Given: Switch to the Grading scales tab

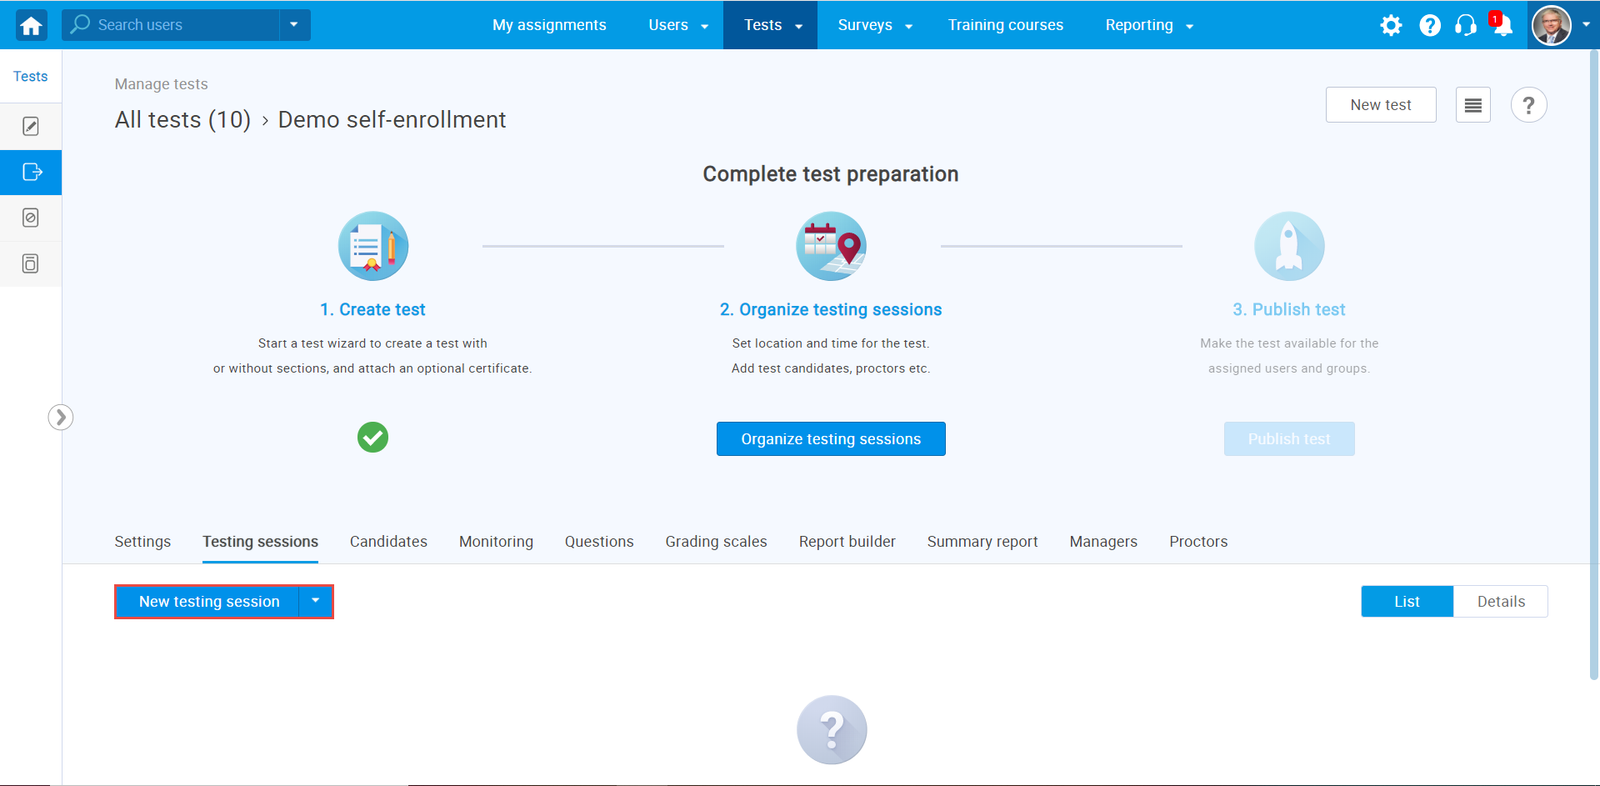Looking at the screenshot, I should [x=716, y=542].
